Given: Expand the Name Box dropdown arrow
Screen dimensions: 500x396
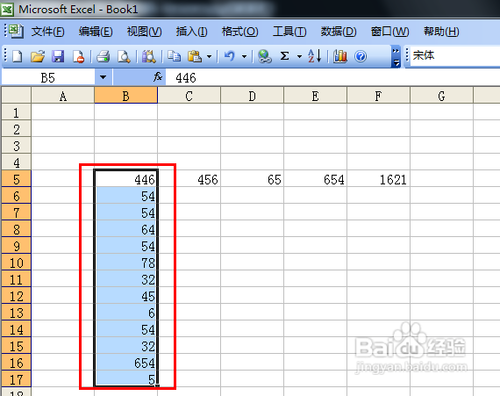Looking at the screenshot, I should (103, 77).
